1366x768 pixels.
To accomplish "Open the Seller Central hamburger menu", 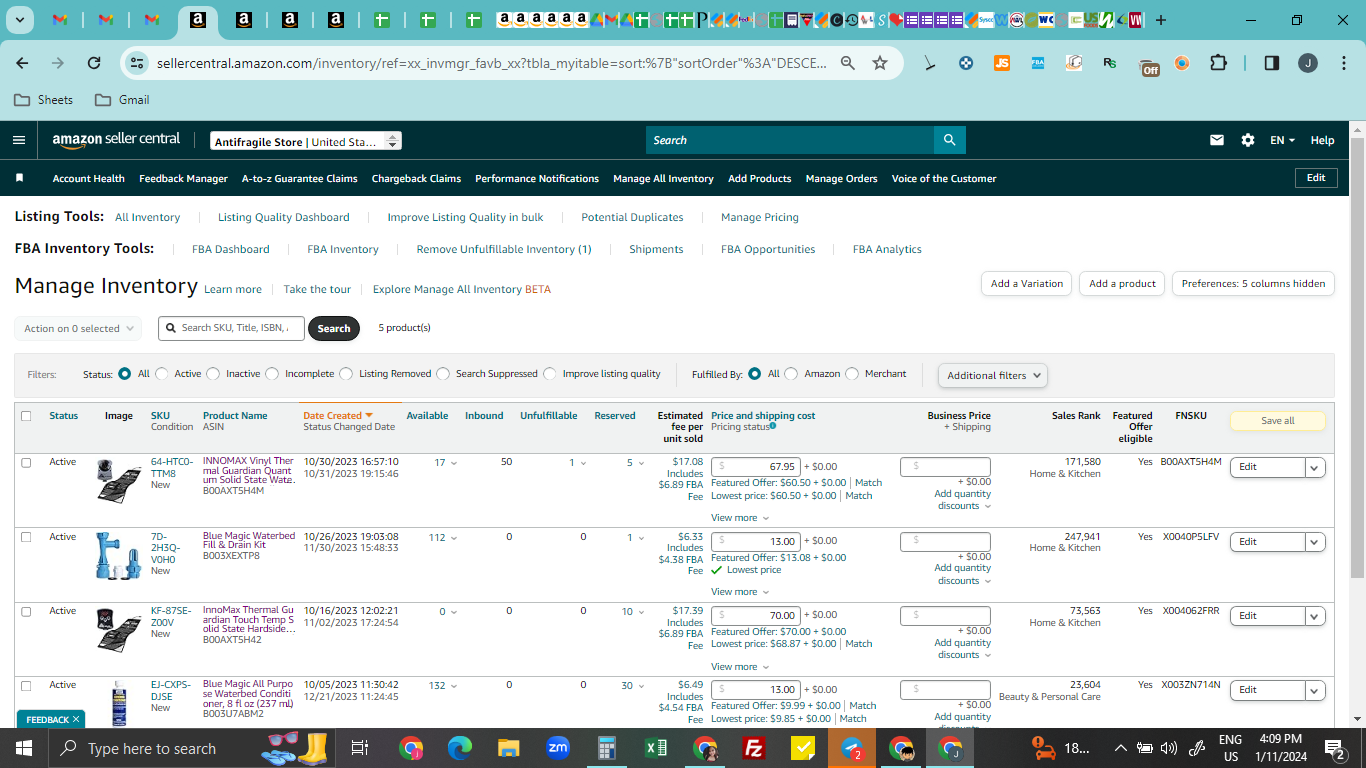I will [x=19, y=140].
